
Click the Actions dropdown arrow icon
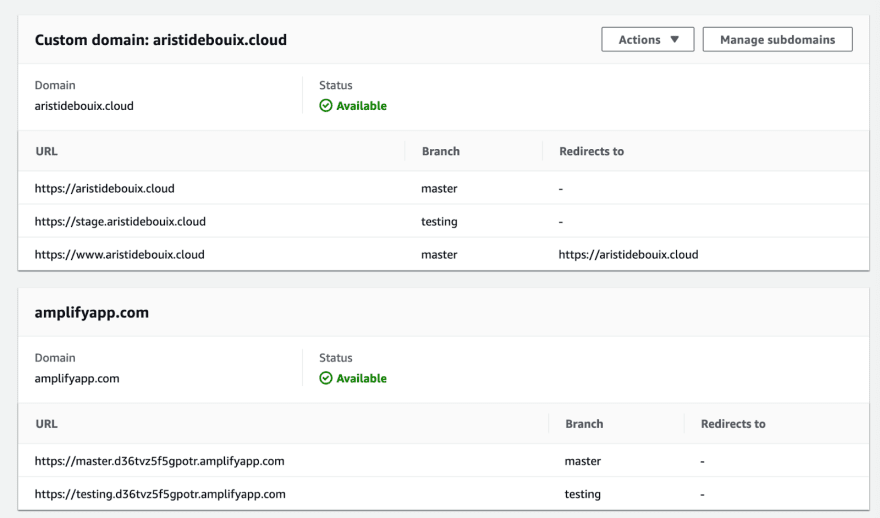pos(675,40)
